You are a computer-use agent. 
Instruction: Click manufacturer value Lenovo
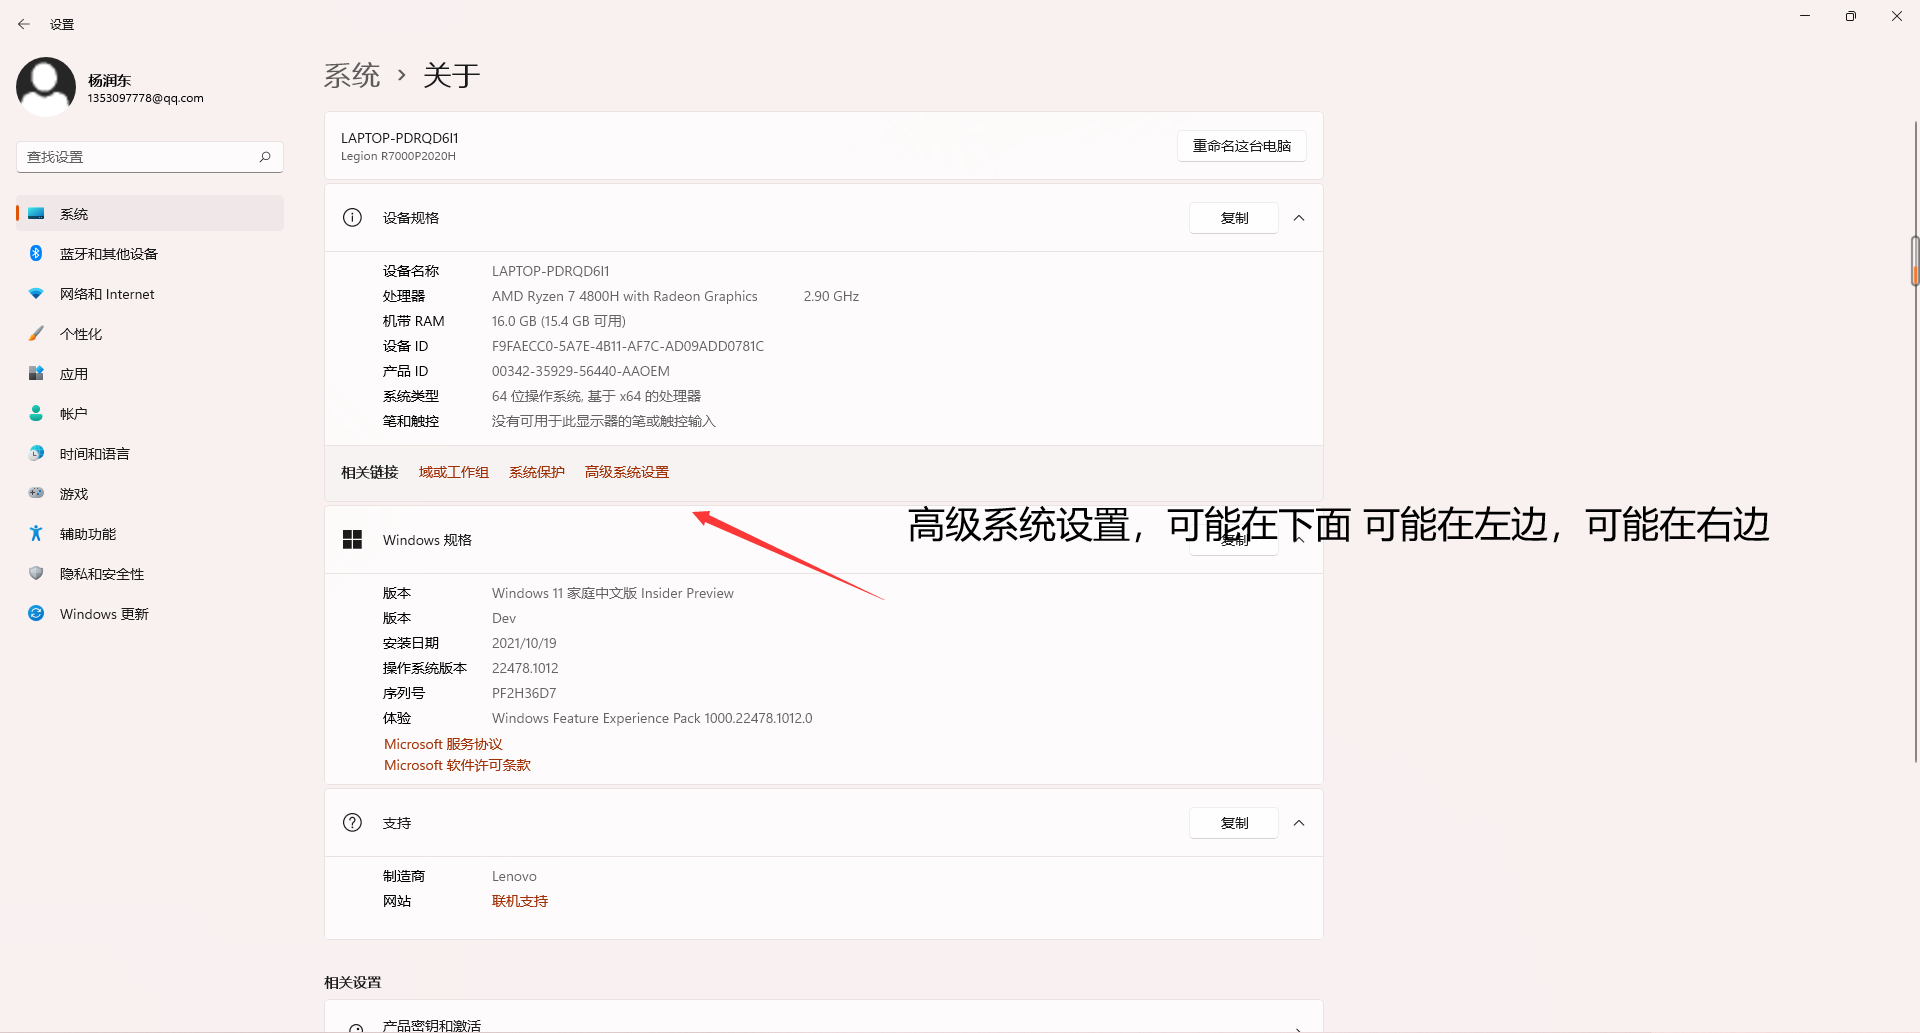pyautogui.click(x=514, y=876)
